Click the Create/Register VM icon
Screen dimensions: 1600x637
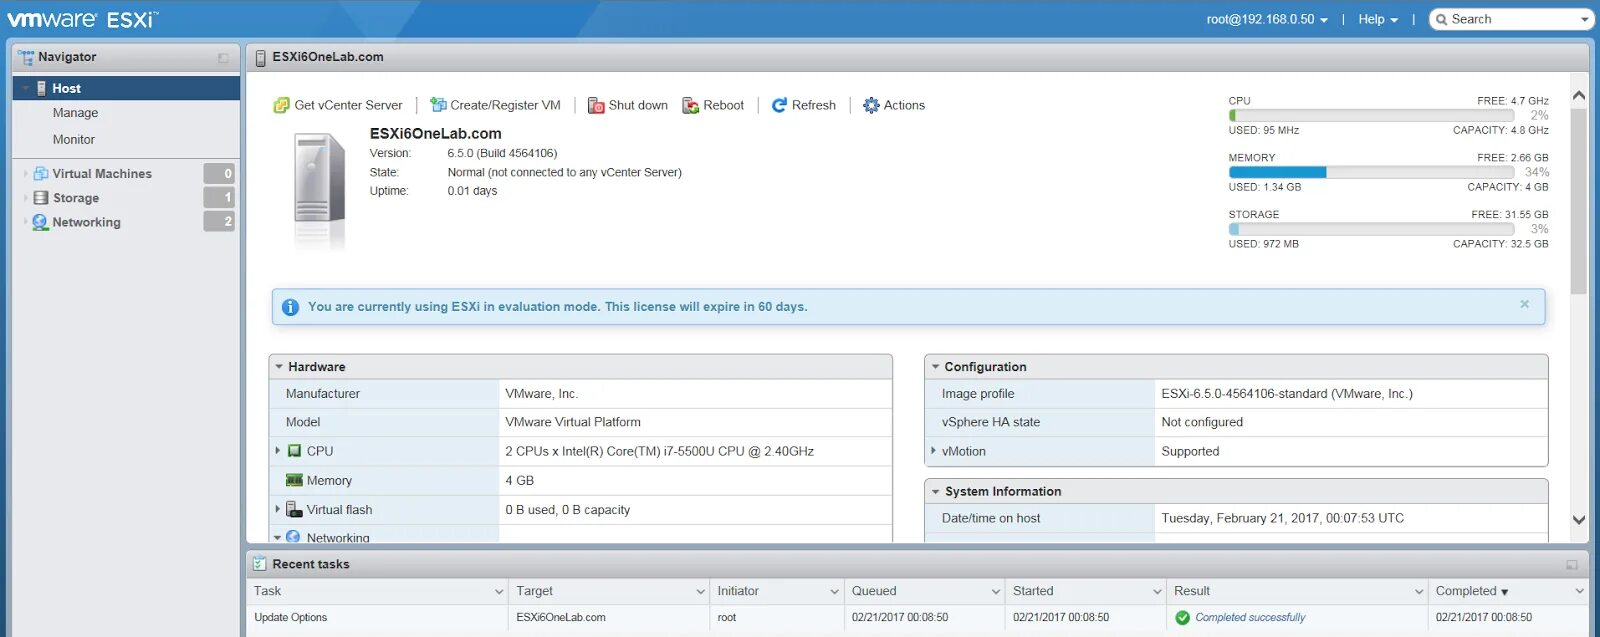(438, 105)
